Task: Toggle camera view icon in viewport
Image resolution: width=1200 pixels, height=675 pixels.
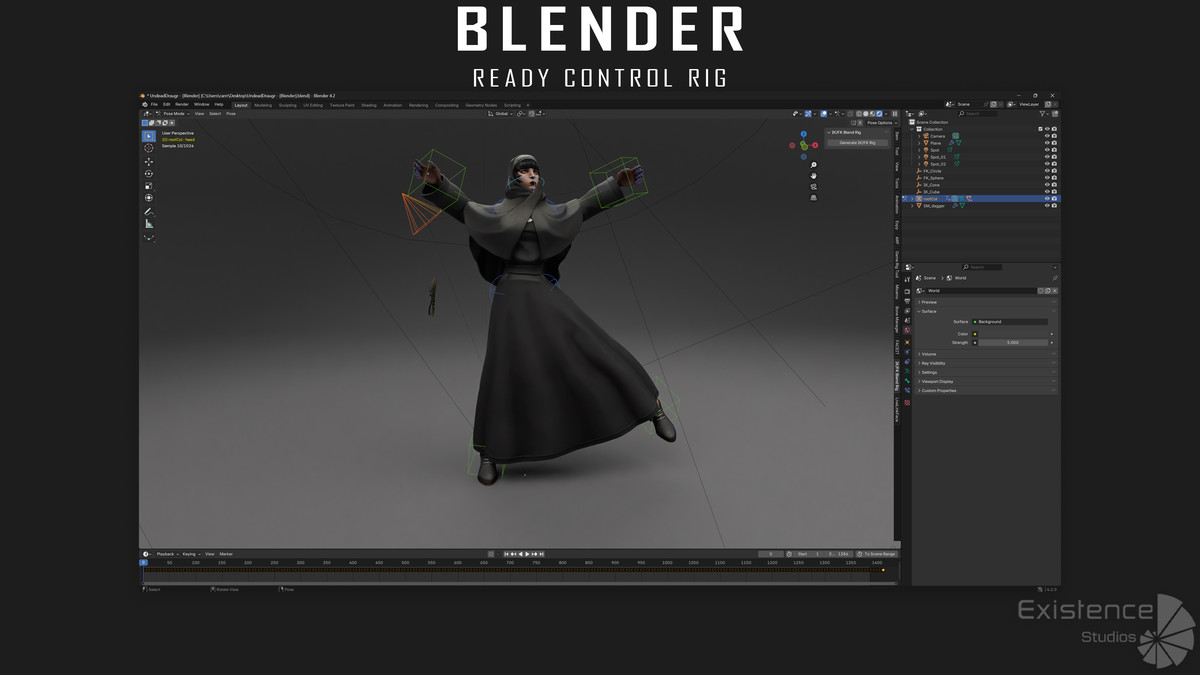Action: click(x=813, y=186)
